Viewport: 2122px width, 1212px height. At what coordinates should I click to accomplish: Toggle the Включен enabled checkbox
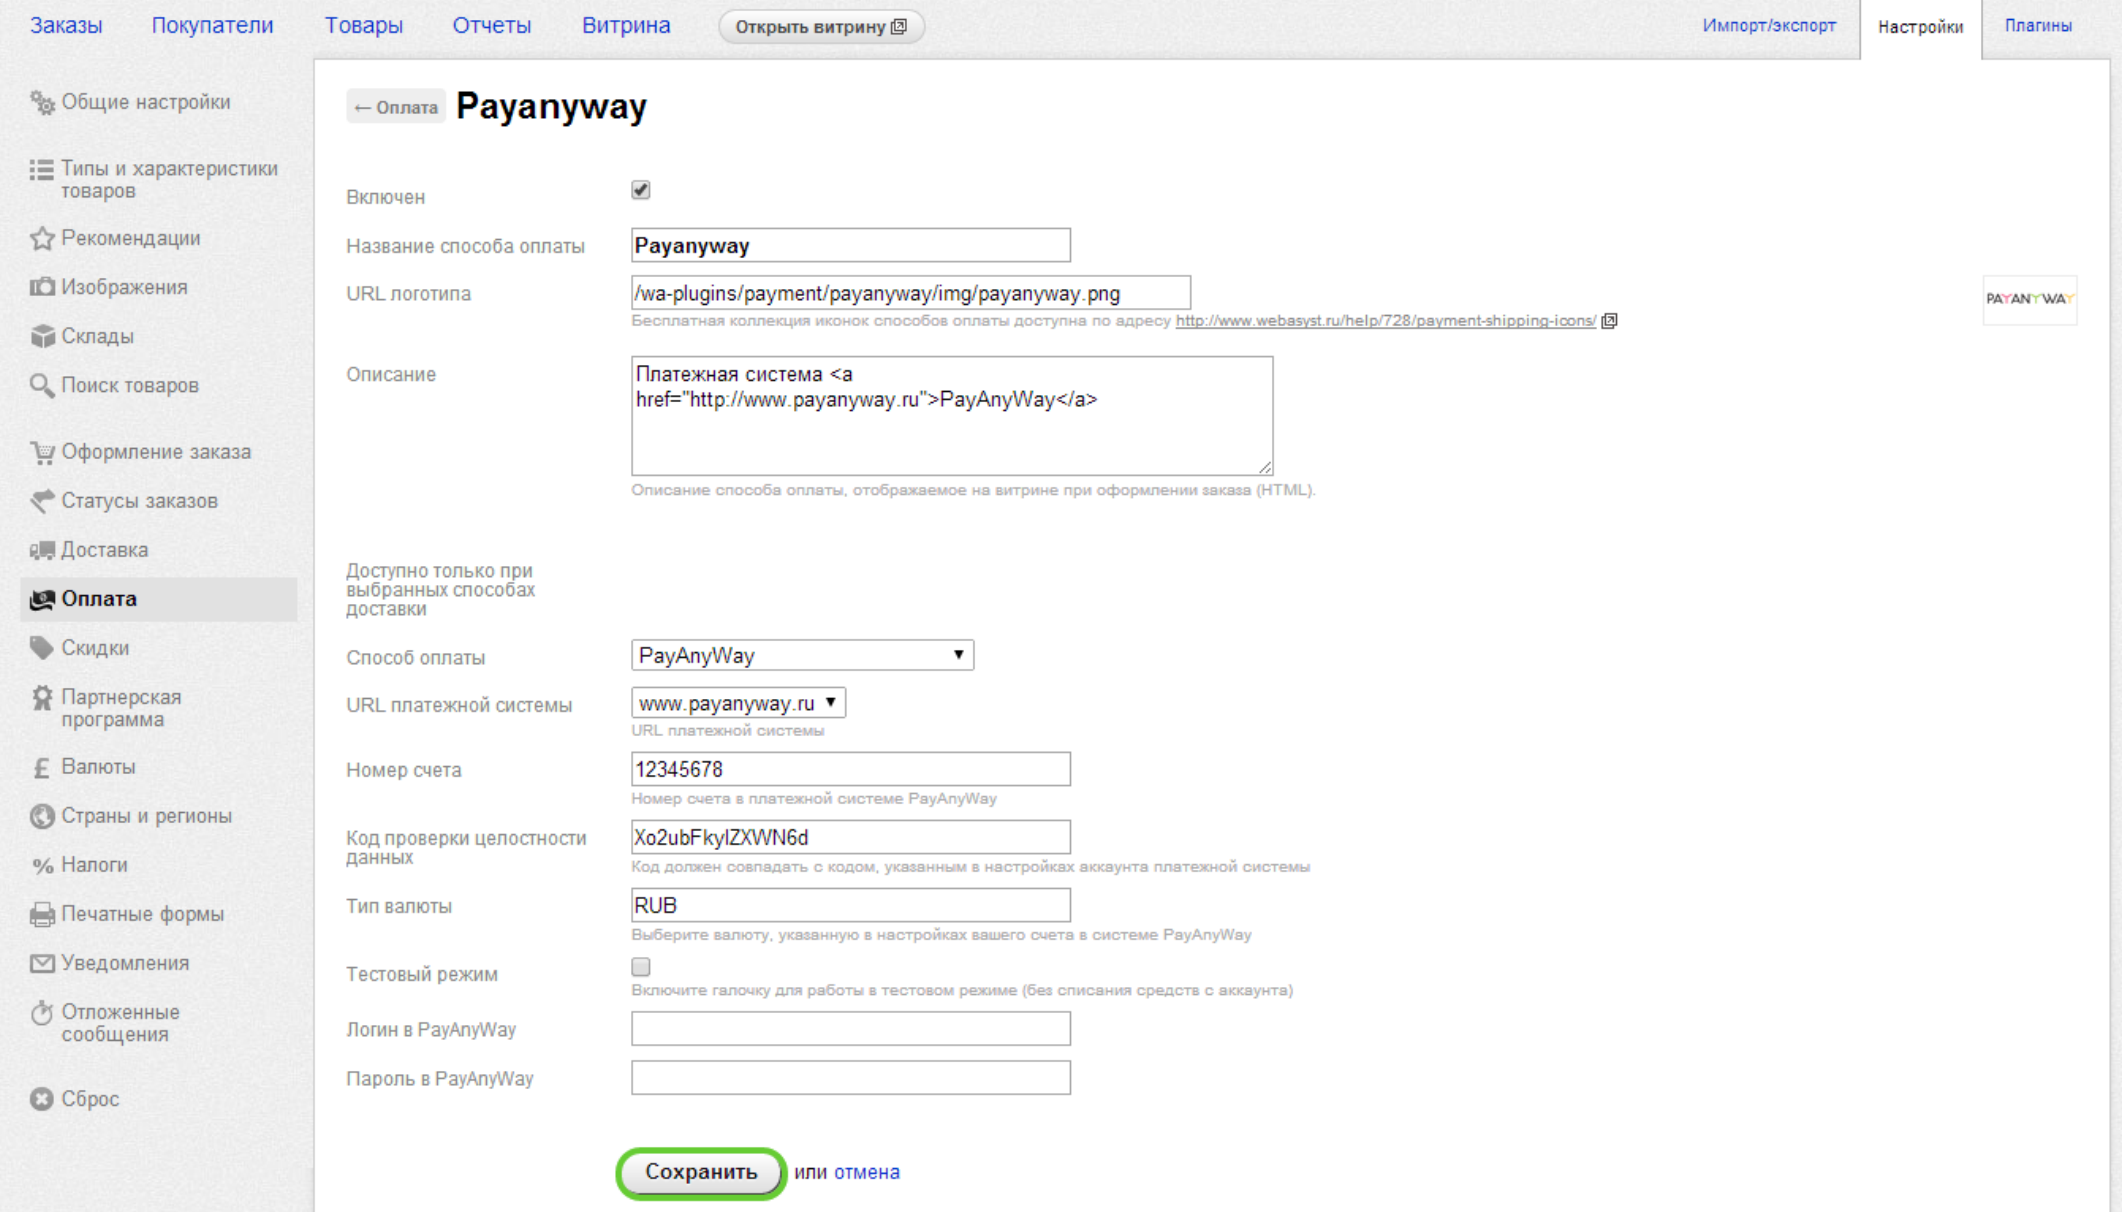click(641, 190)
